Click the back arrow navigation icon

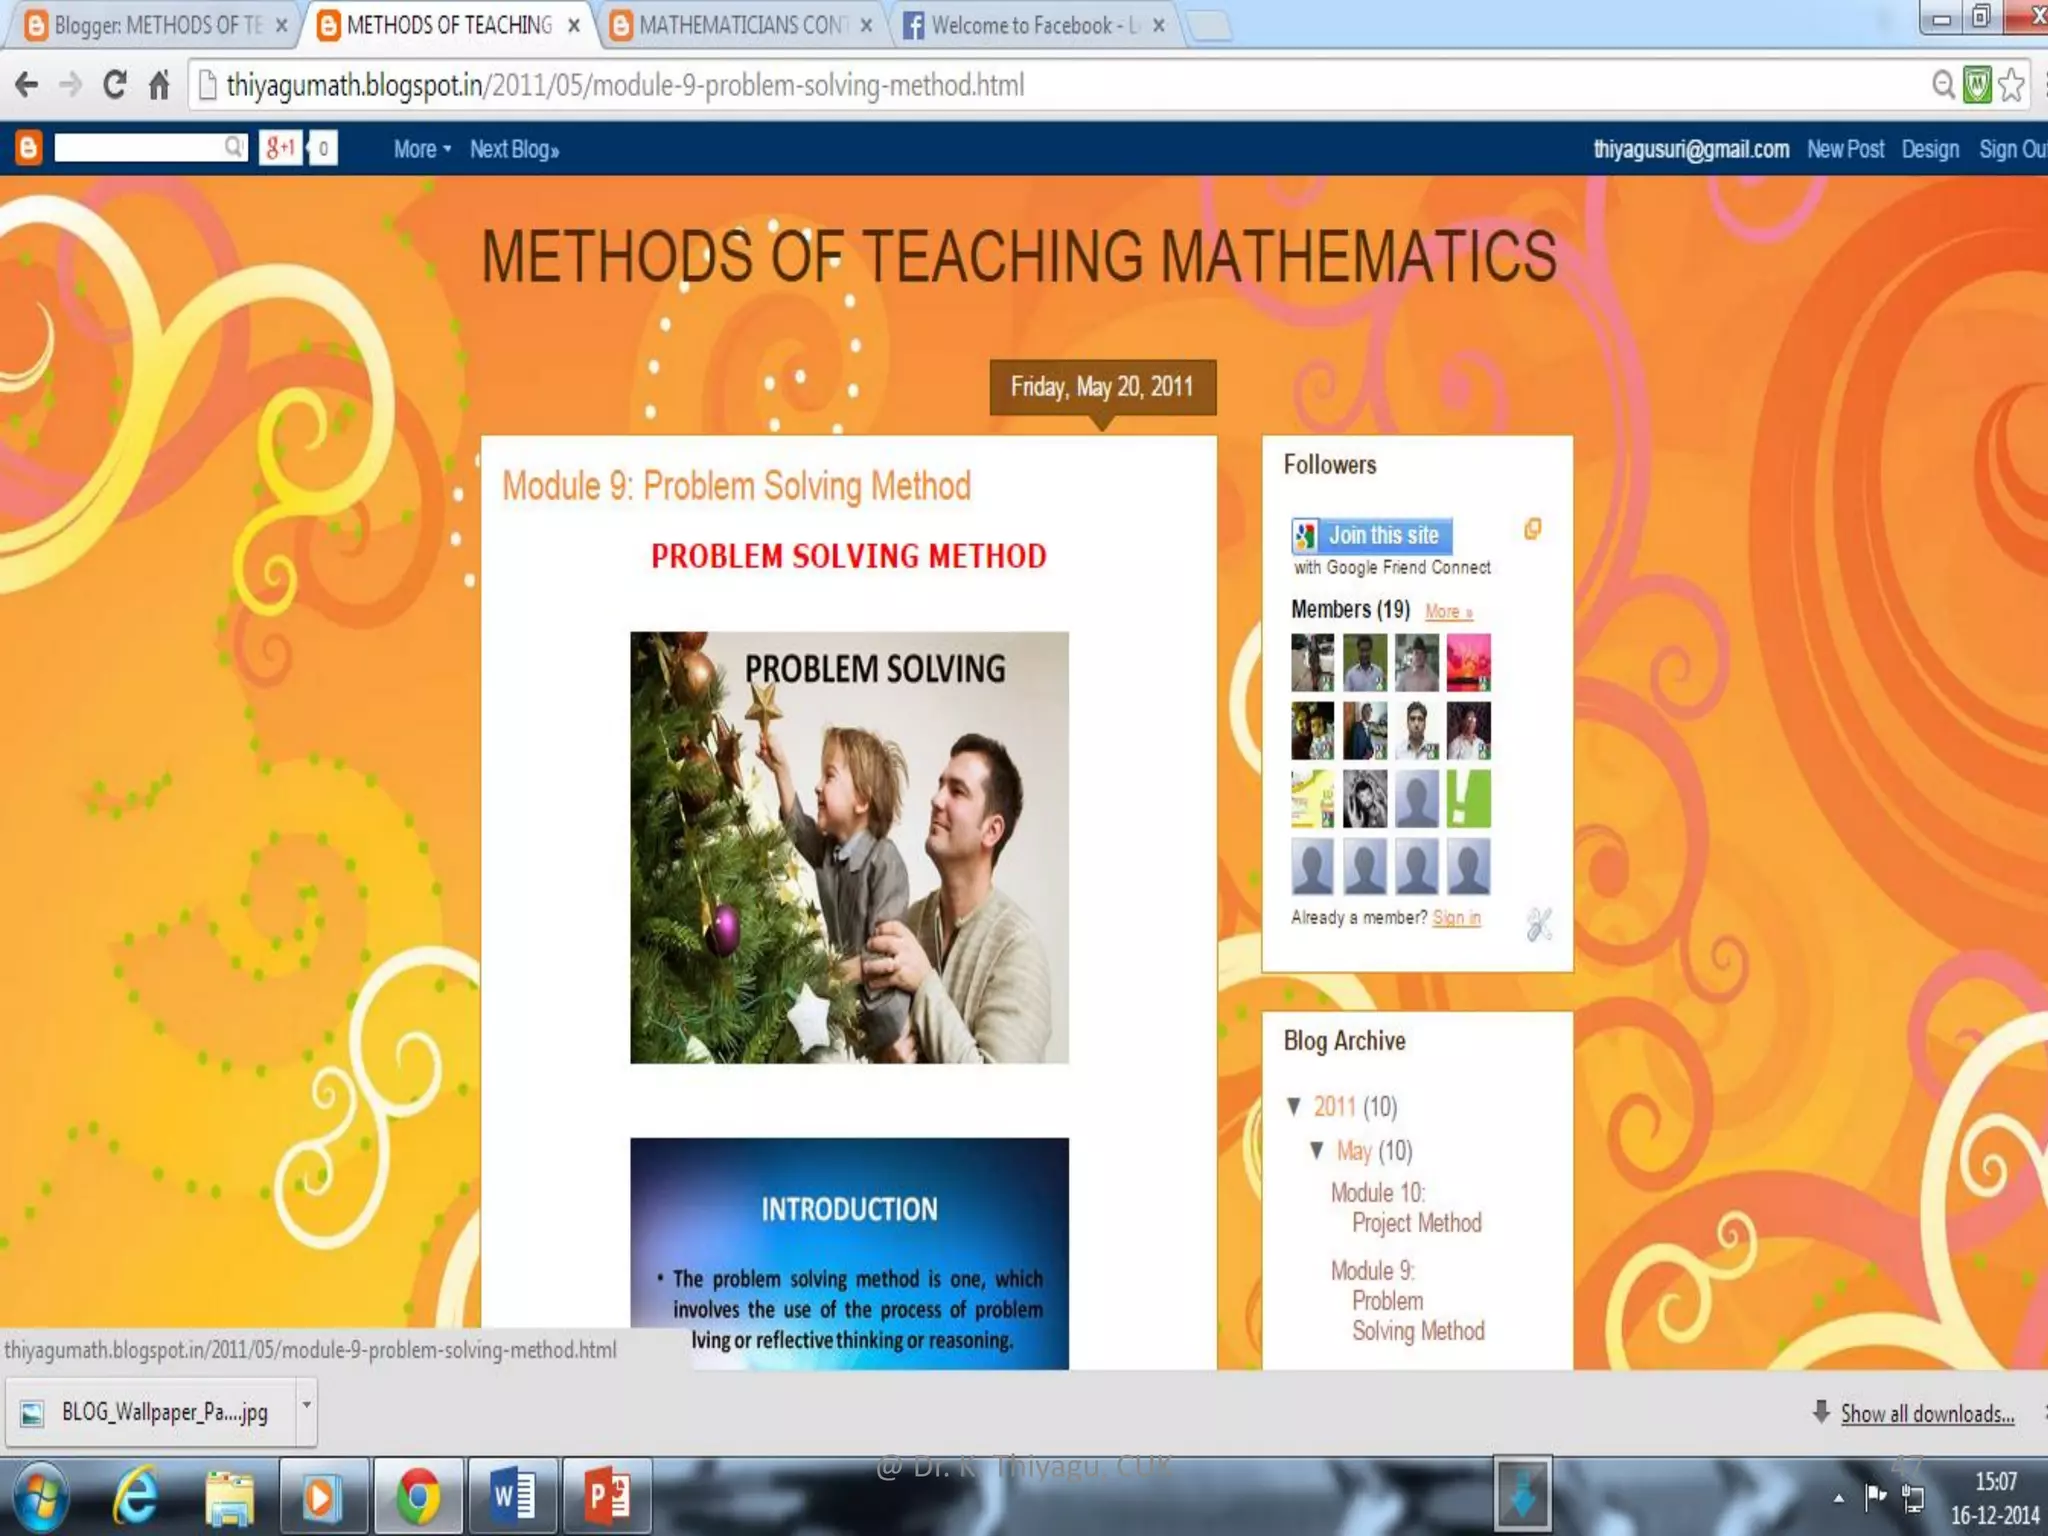pos(27,85)
